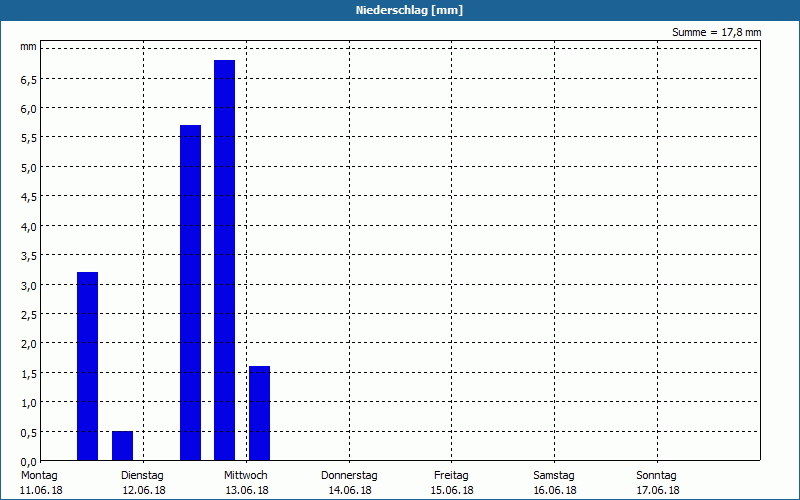Click the 6,5 y-axis value
Viewport: 800px width, 500px height.
click(29, 80)
